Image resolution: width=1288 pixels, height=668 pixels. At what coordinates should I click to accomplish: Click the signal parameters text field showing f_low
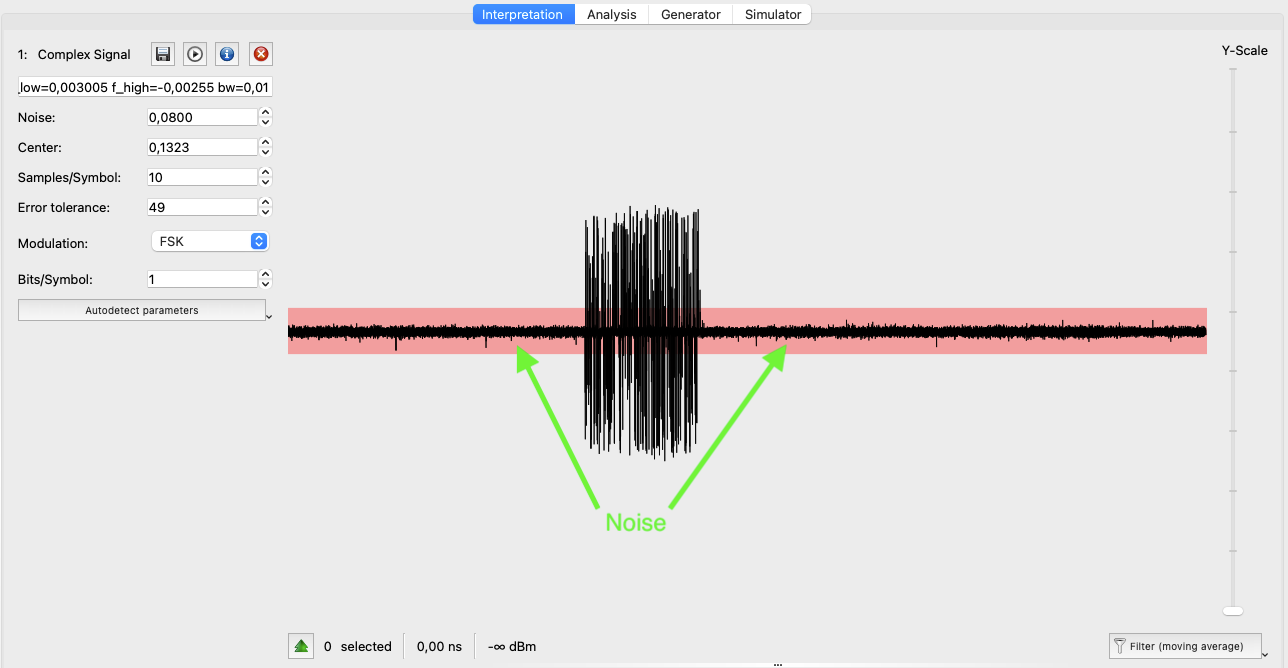(144, 87)
